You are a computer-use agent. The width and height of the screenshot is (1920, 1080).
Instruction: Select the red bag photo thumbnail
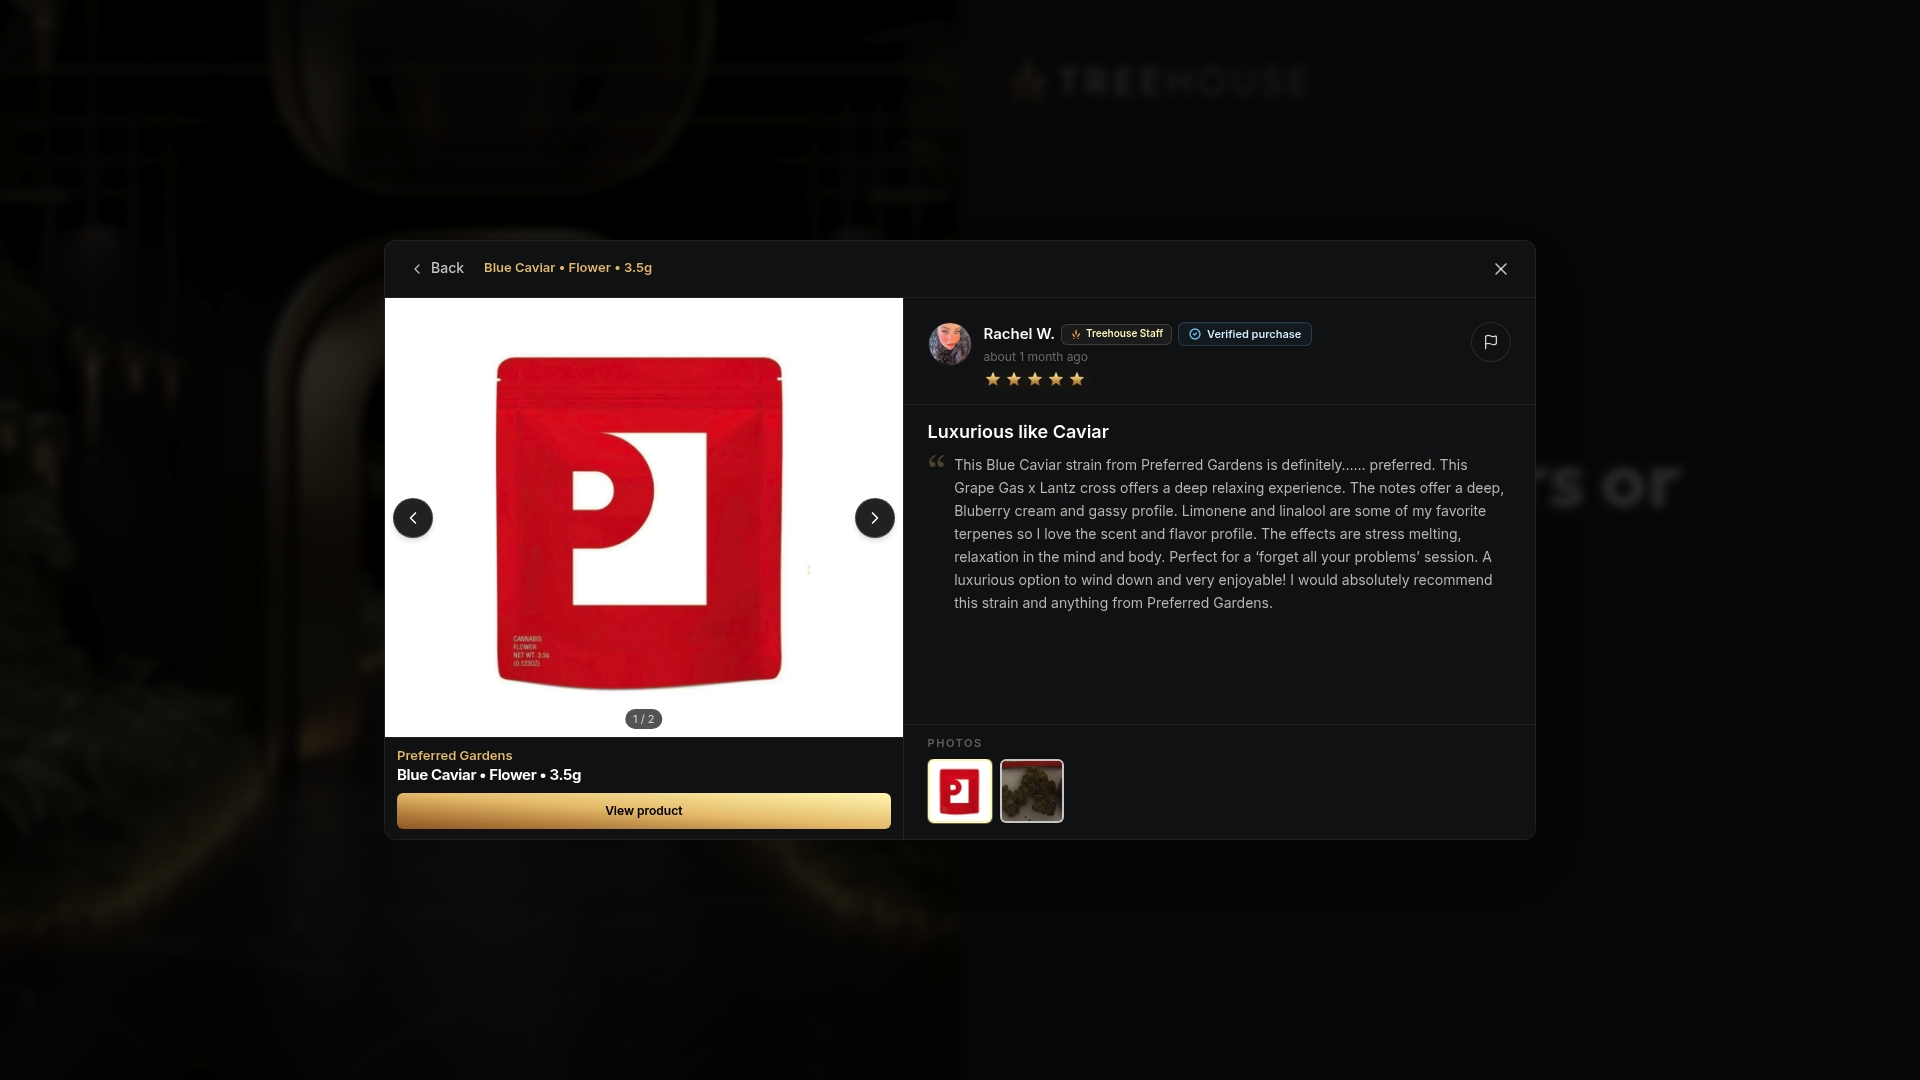(960, 791)
